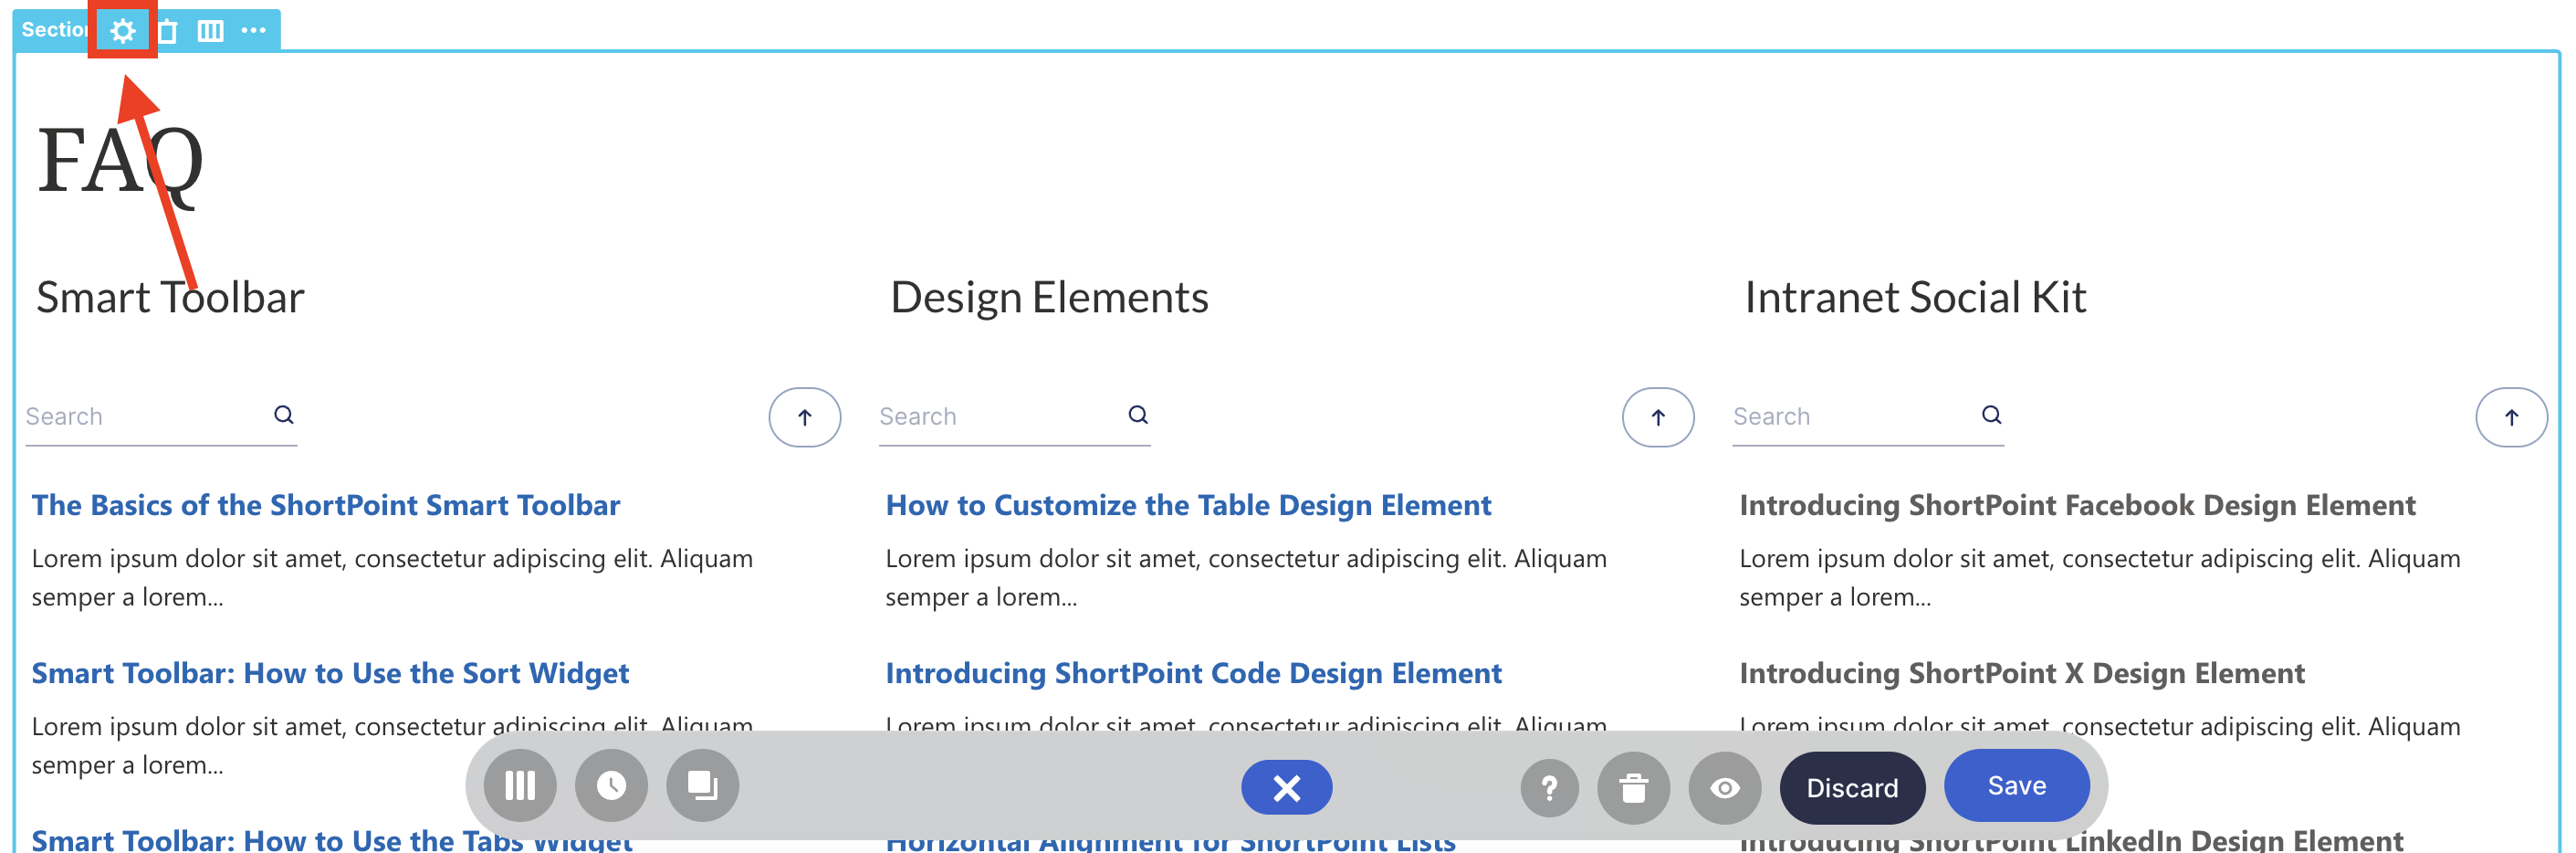Viewport: 2576px width, 853px height.
Task: Click the Save button
Action: point(2016,786)
